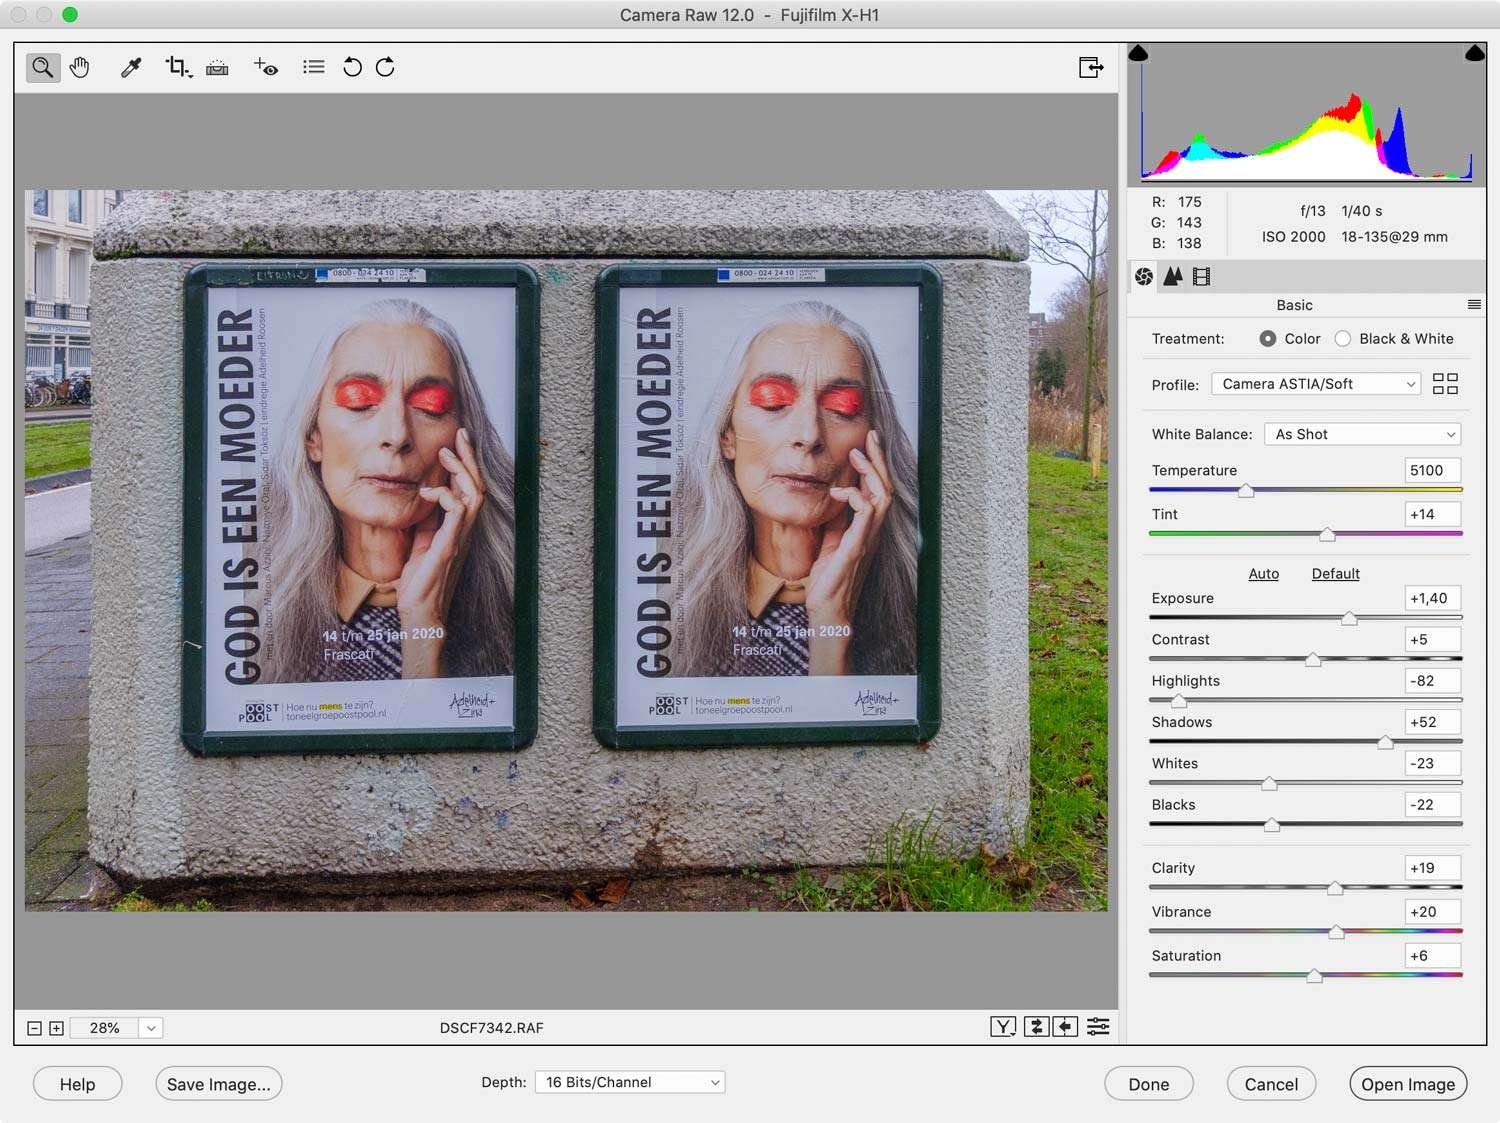1500x1123 pixels.
Task: Click the Saturation value field
Action: point(1432,955)
